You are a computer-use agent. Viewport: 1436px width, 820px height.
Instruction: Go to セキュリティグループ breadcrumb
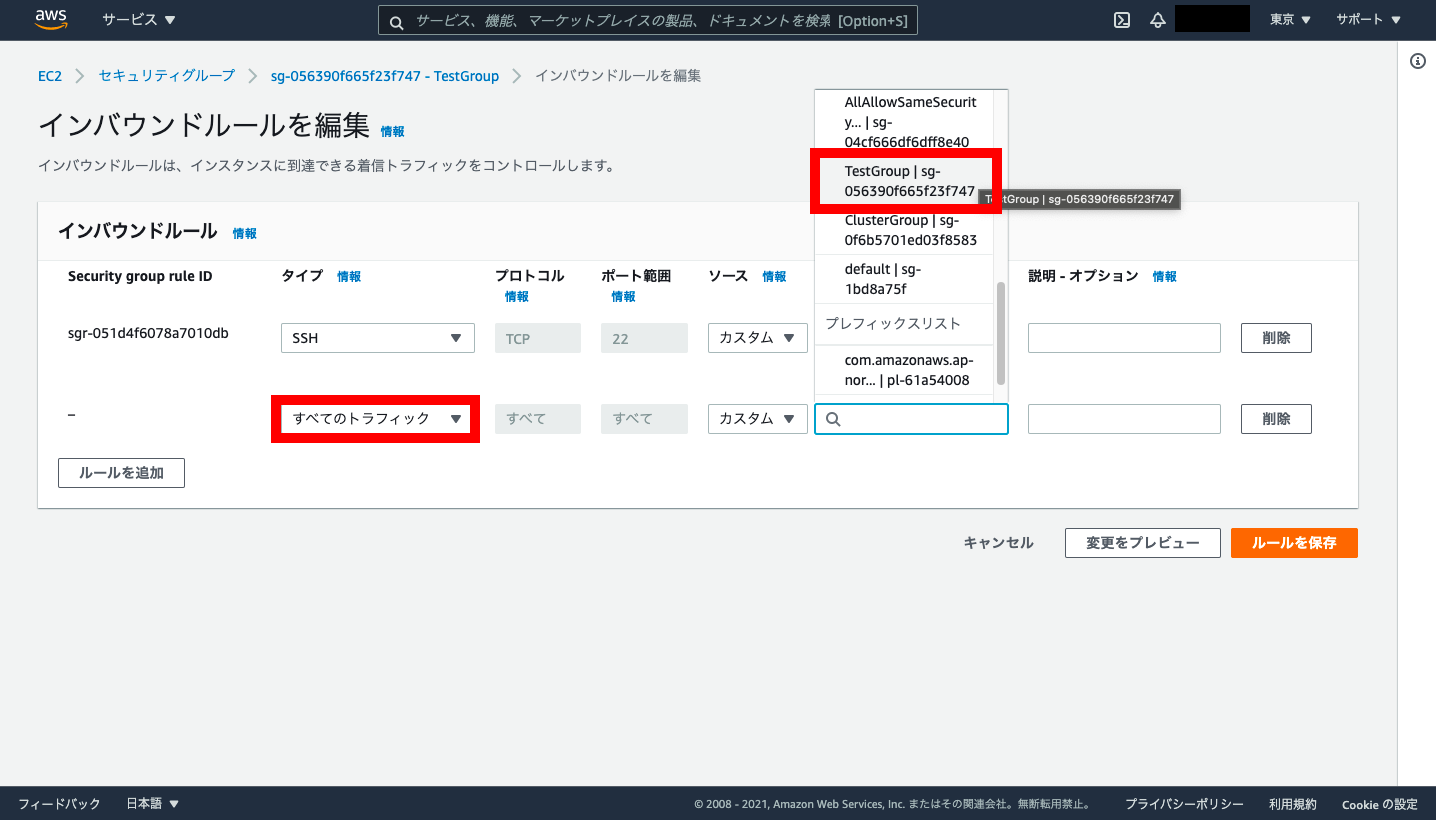click(167, 76)
